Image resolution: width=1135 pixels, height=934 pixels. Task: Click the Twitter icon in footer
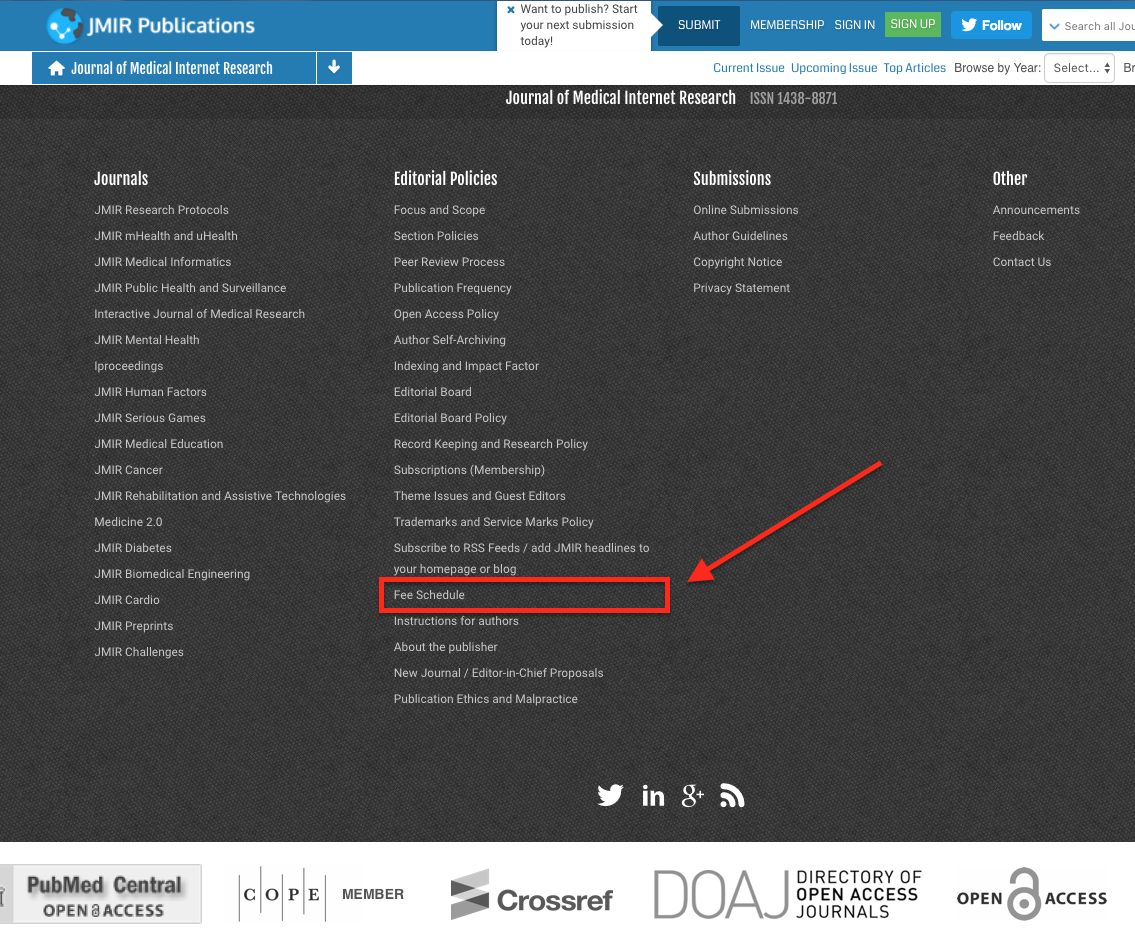(x=610, y=796)
